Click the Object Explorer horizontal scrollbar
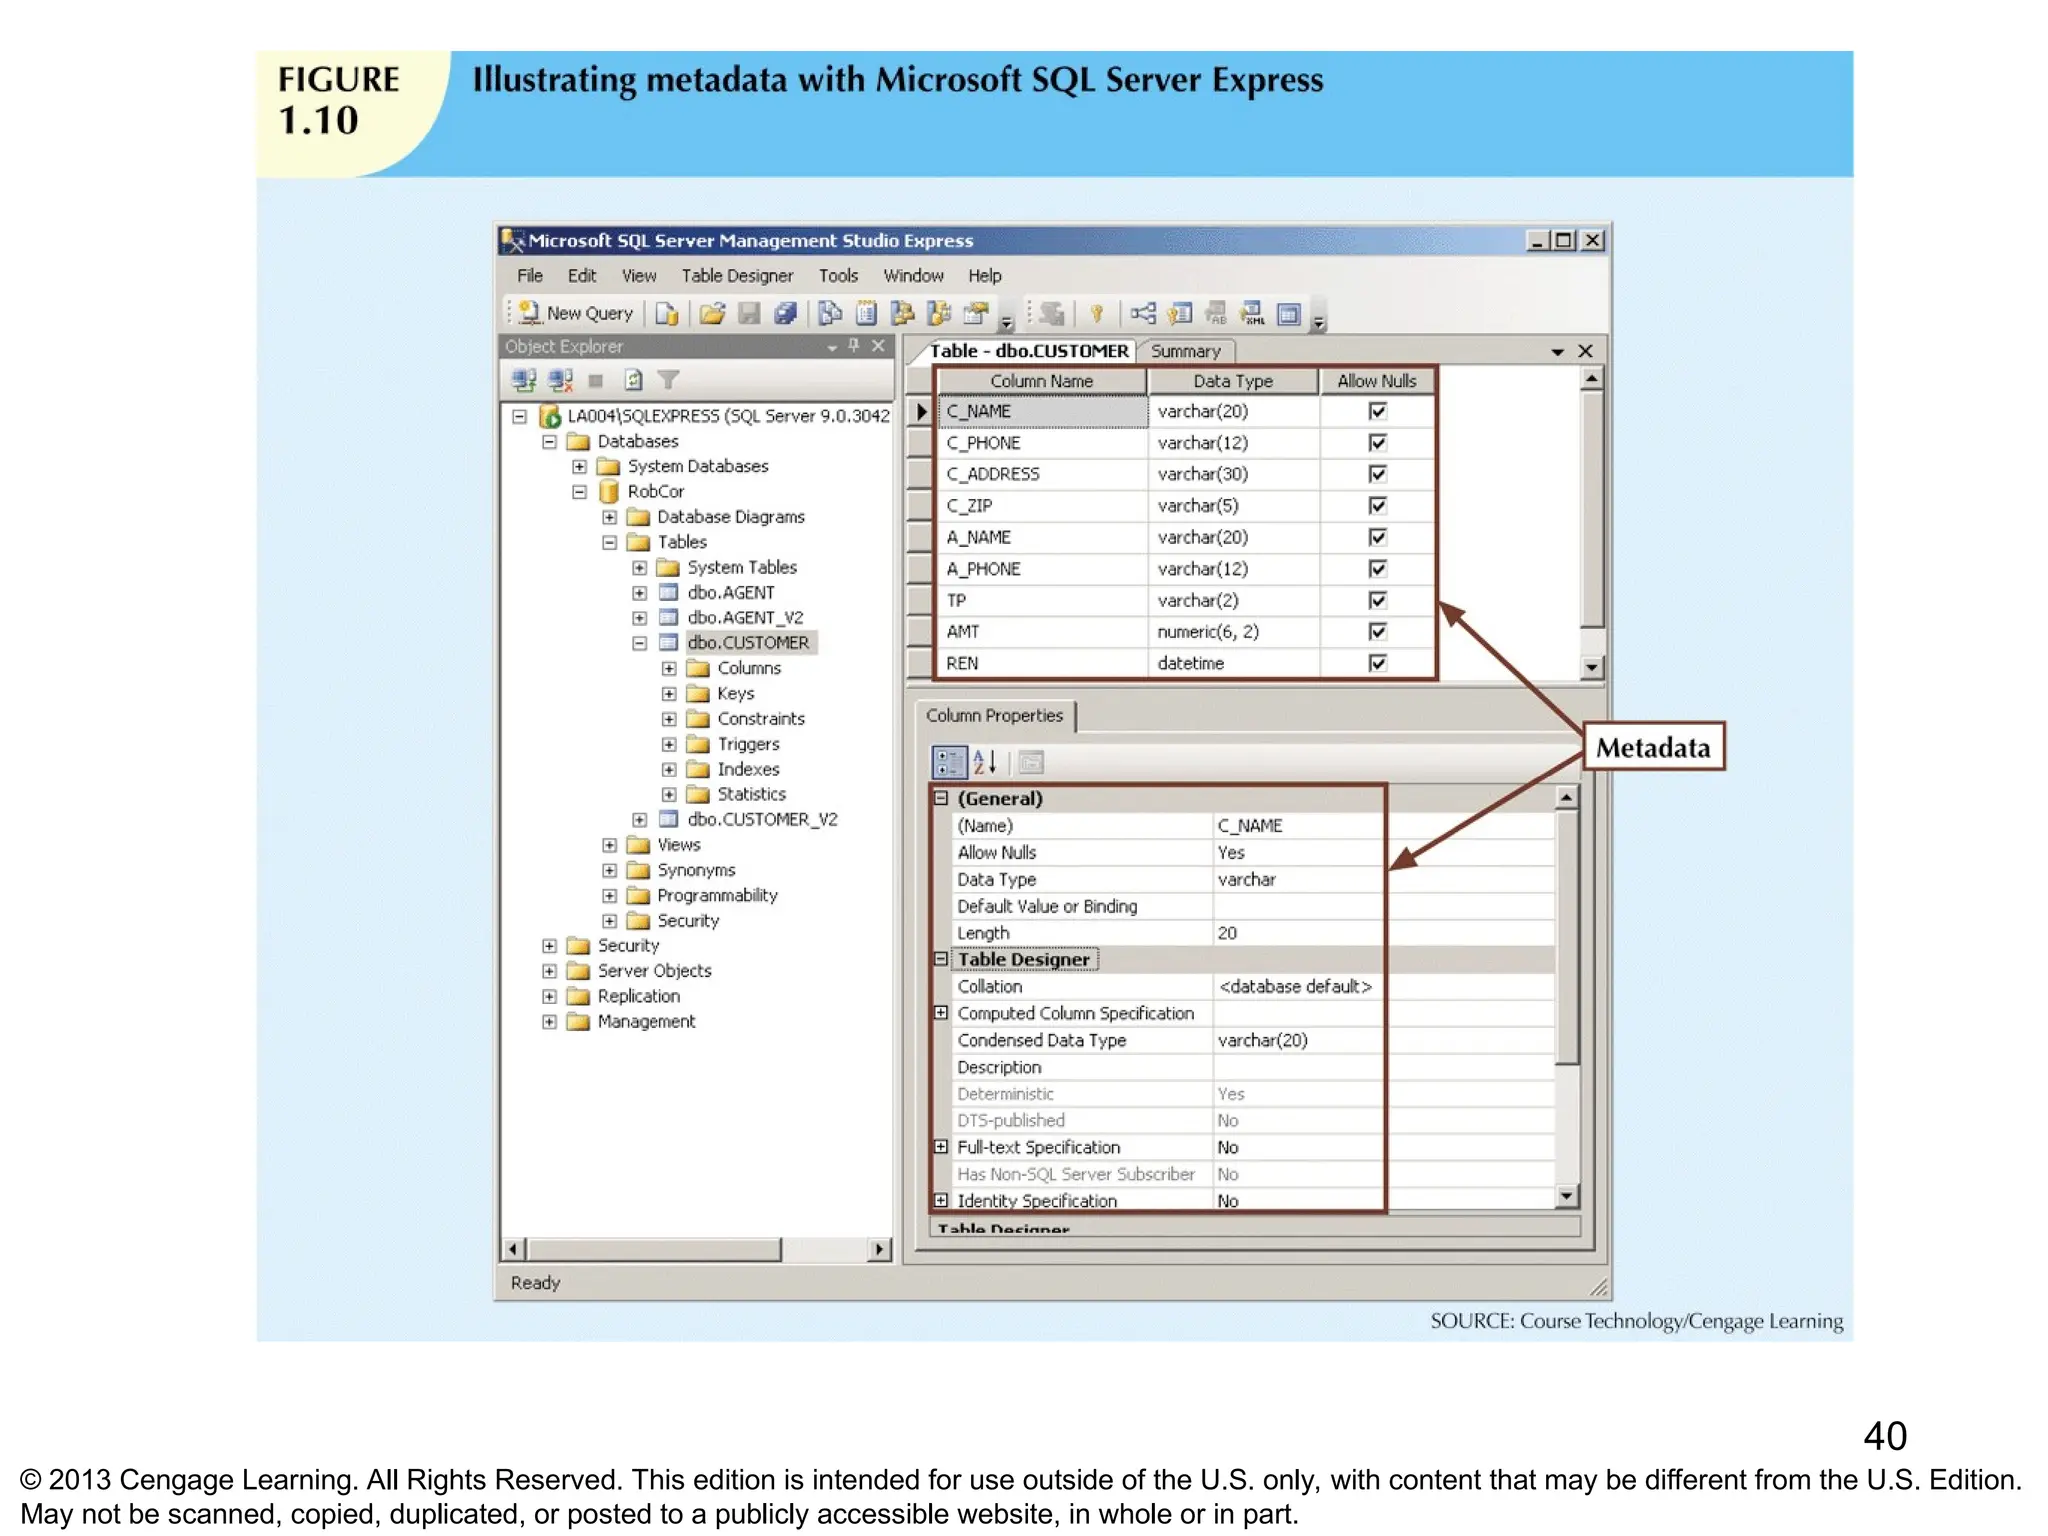The height and width of the screenshot is (1536, 2048). click(x=654, y=1249)
